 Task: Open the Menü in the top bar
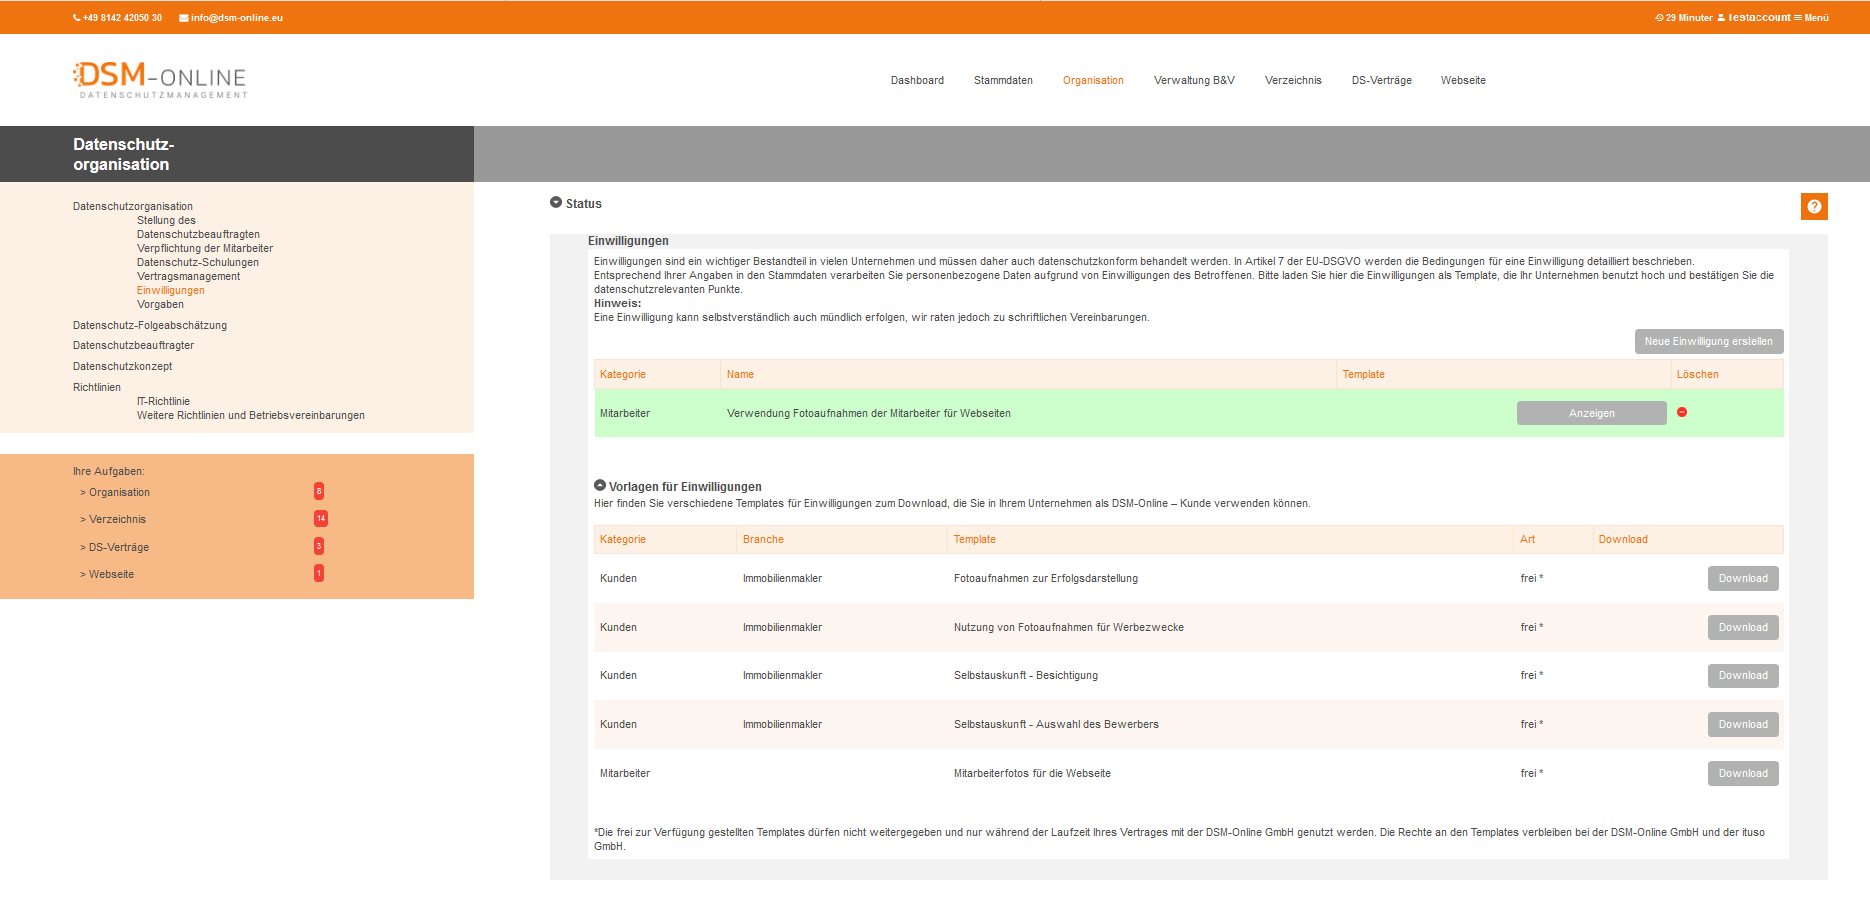coord(1811,18)
